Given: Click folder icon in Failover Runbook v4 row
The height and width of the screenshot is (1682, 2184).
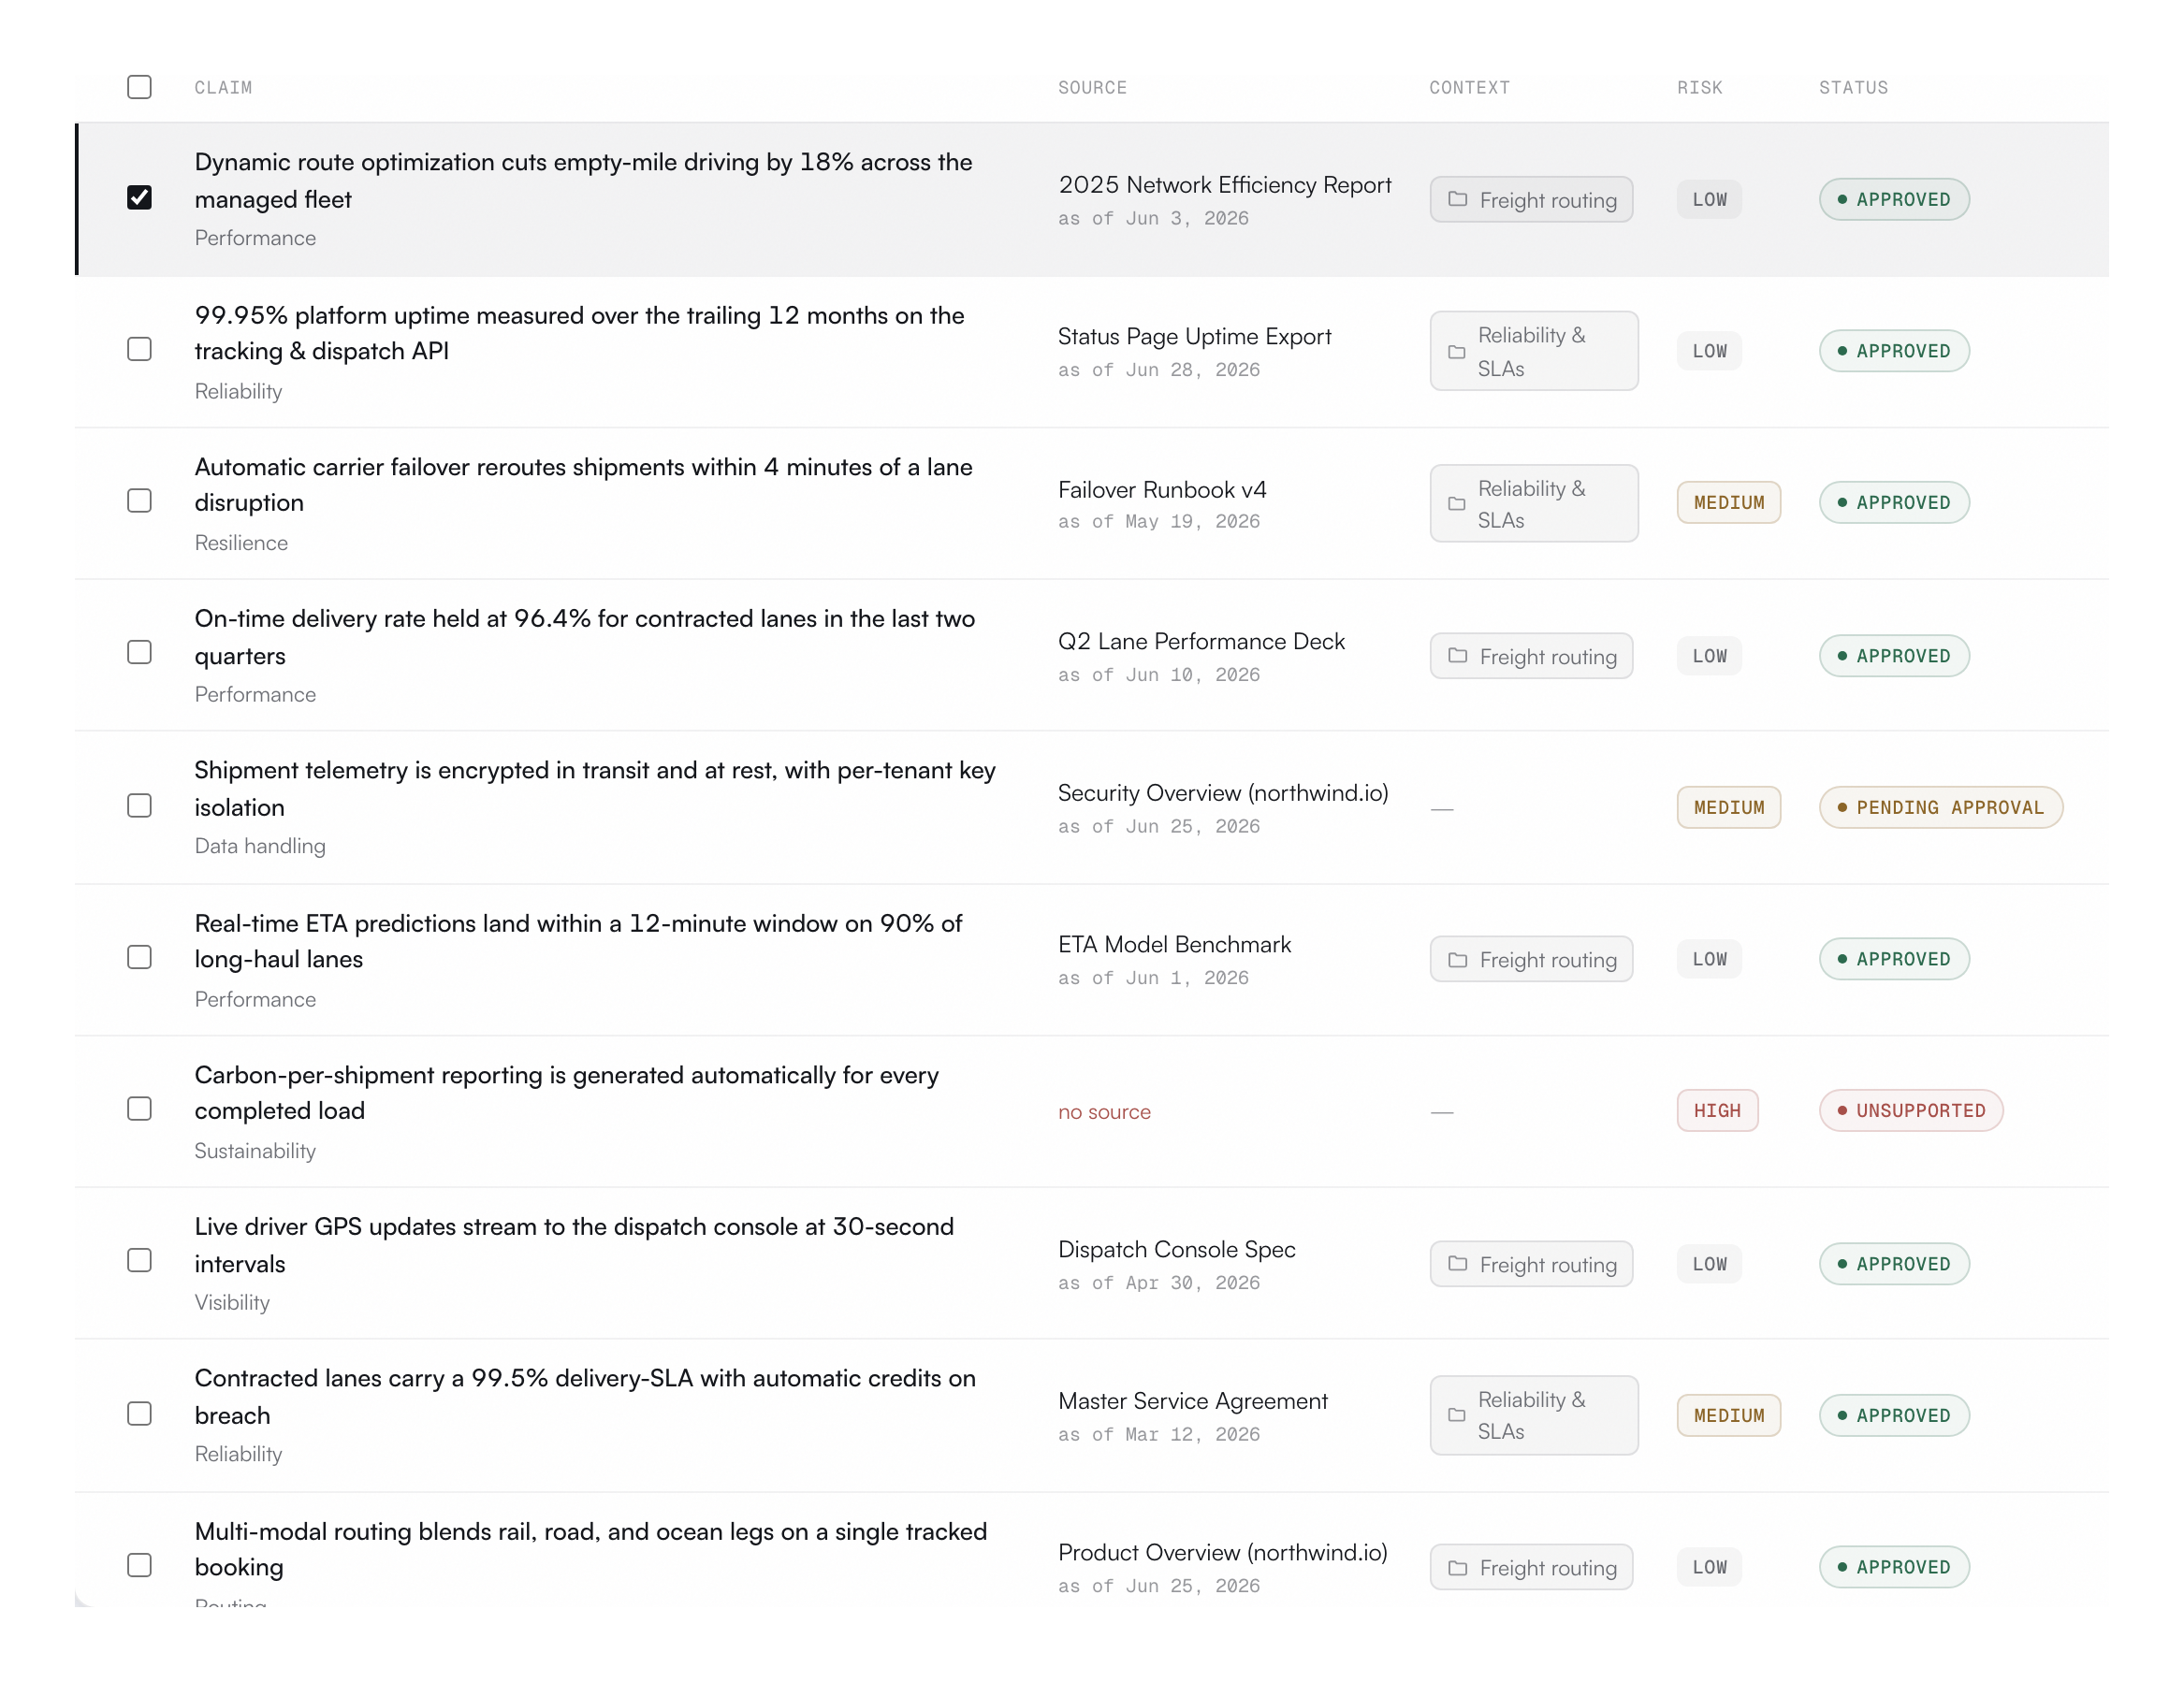Looking at the screenshot, I should [1457, 504].
